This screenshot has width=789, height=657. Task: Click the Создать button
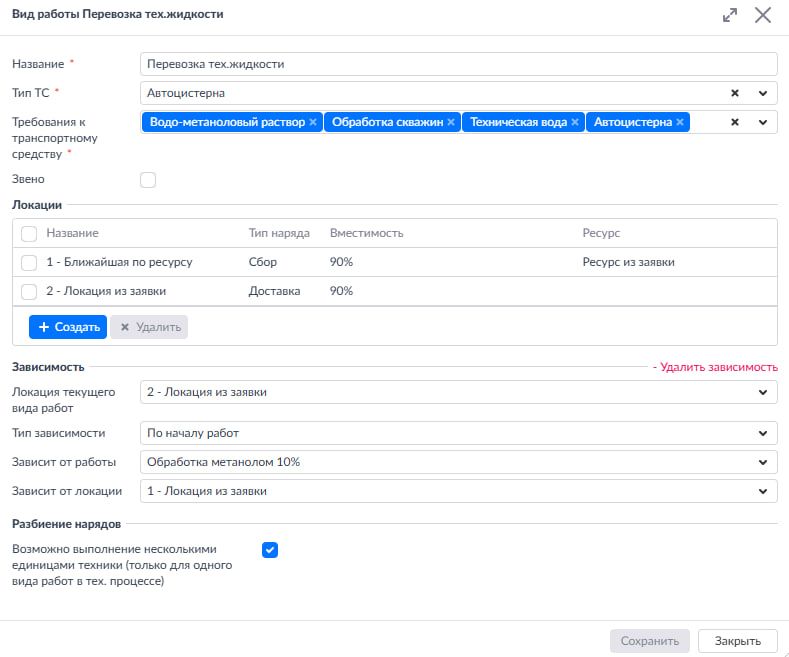point(68,327)
